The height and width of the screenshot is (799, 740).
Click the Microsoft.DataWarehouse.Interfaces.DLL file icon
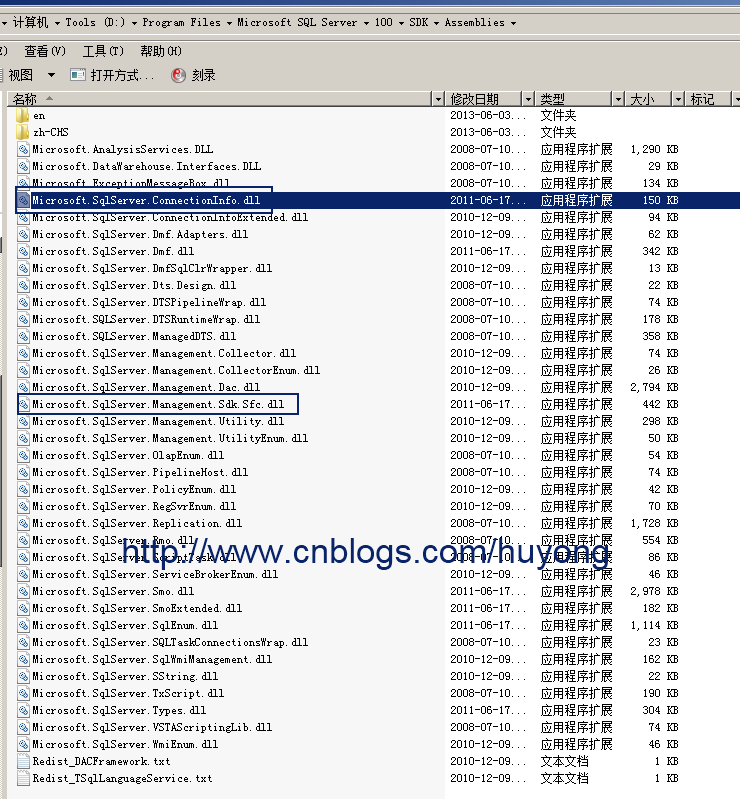coord(23,166)
